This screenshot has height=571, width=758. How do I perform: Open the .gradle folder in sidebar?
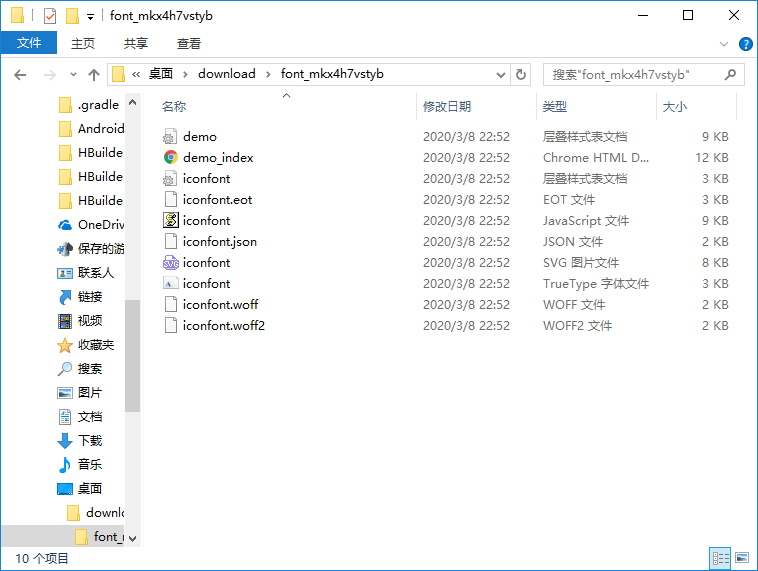point(89,105)
